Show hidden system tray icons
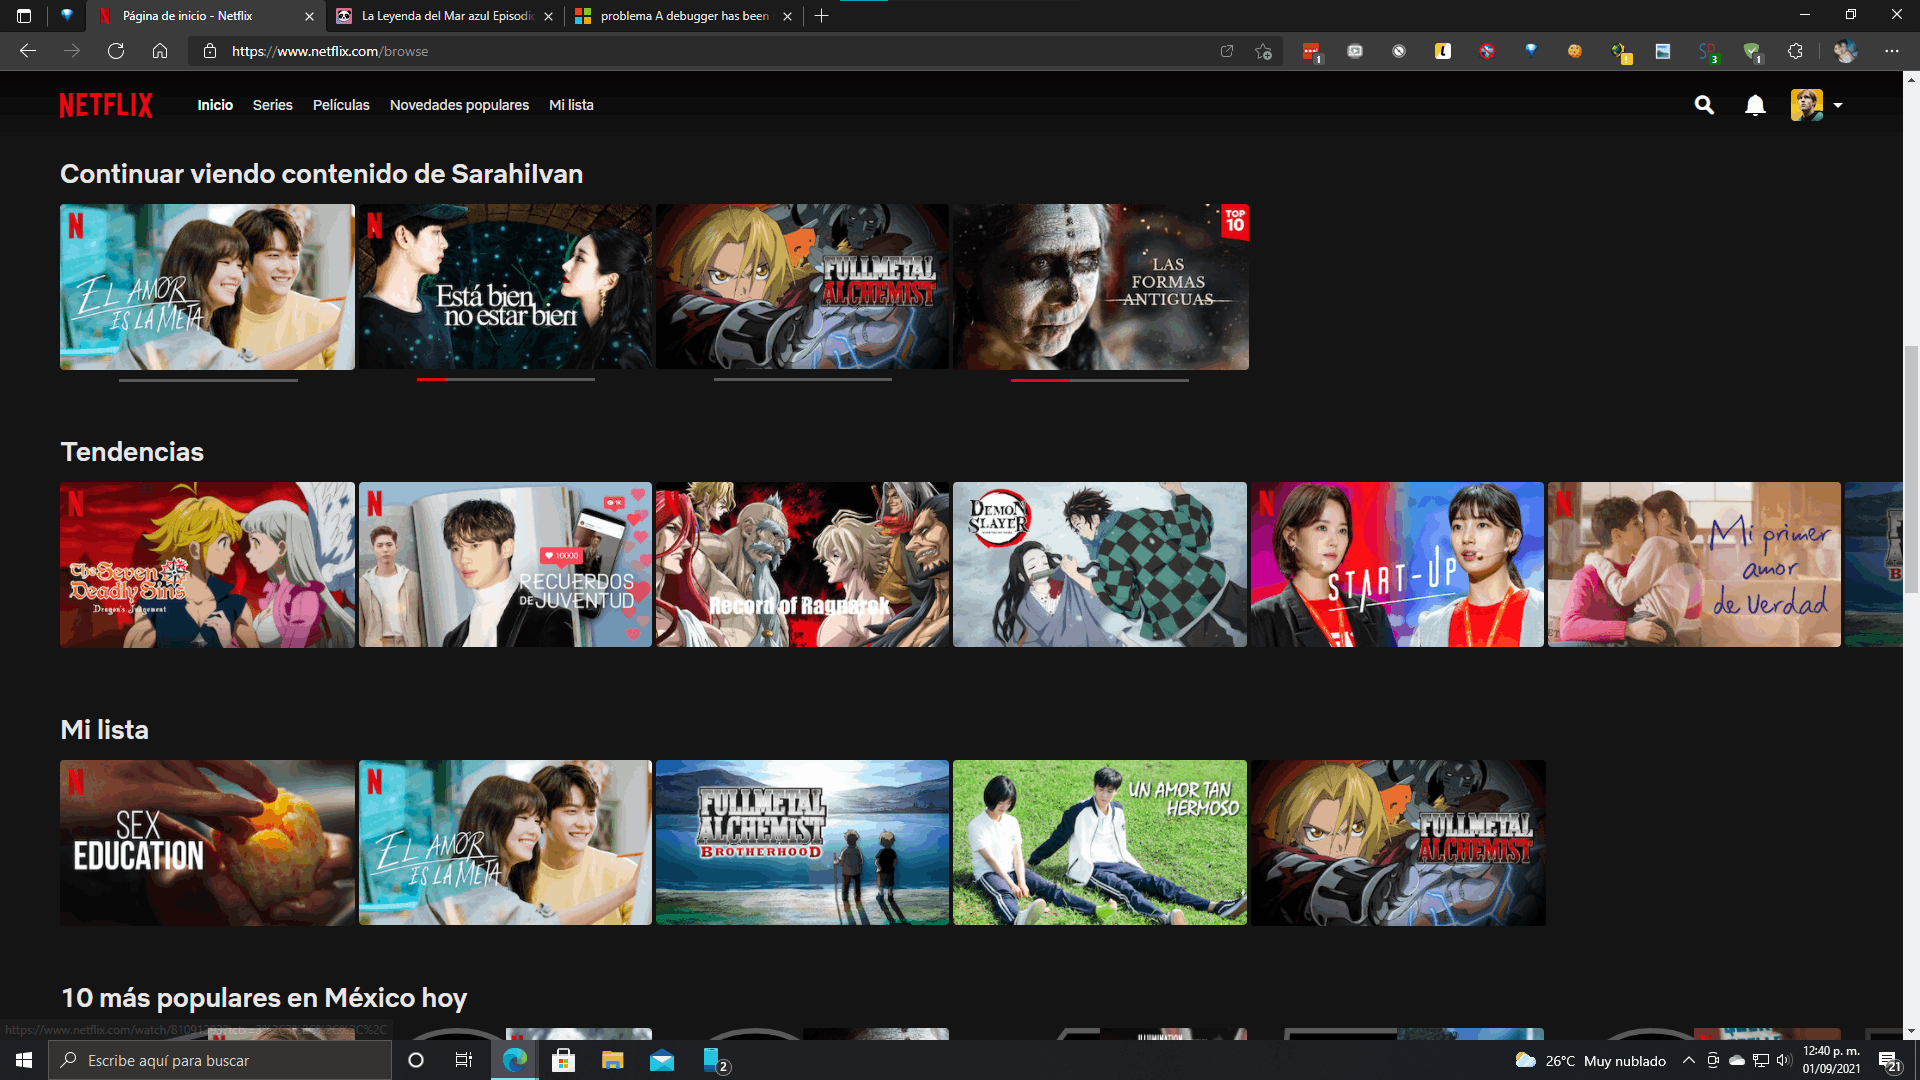 [x=1688, y=1060]
